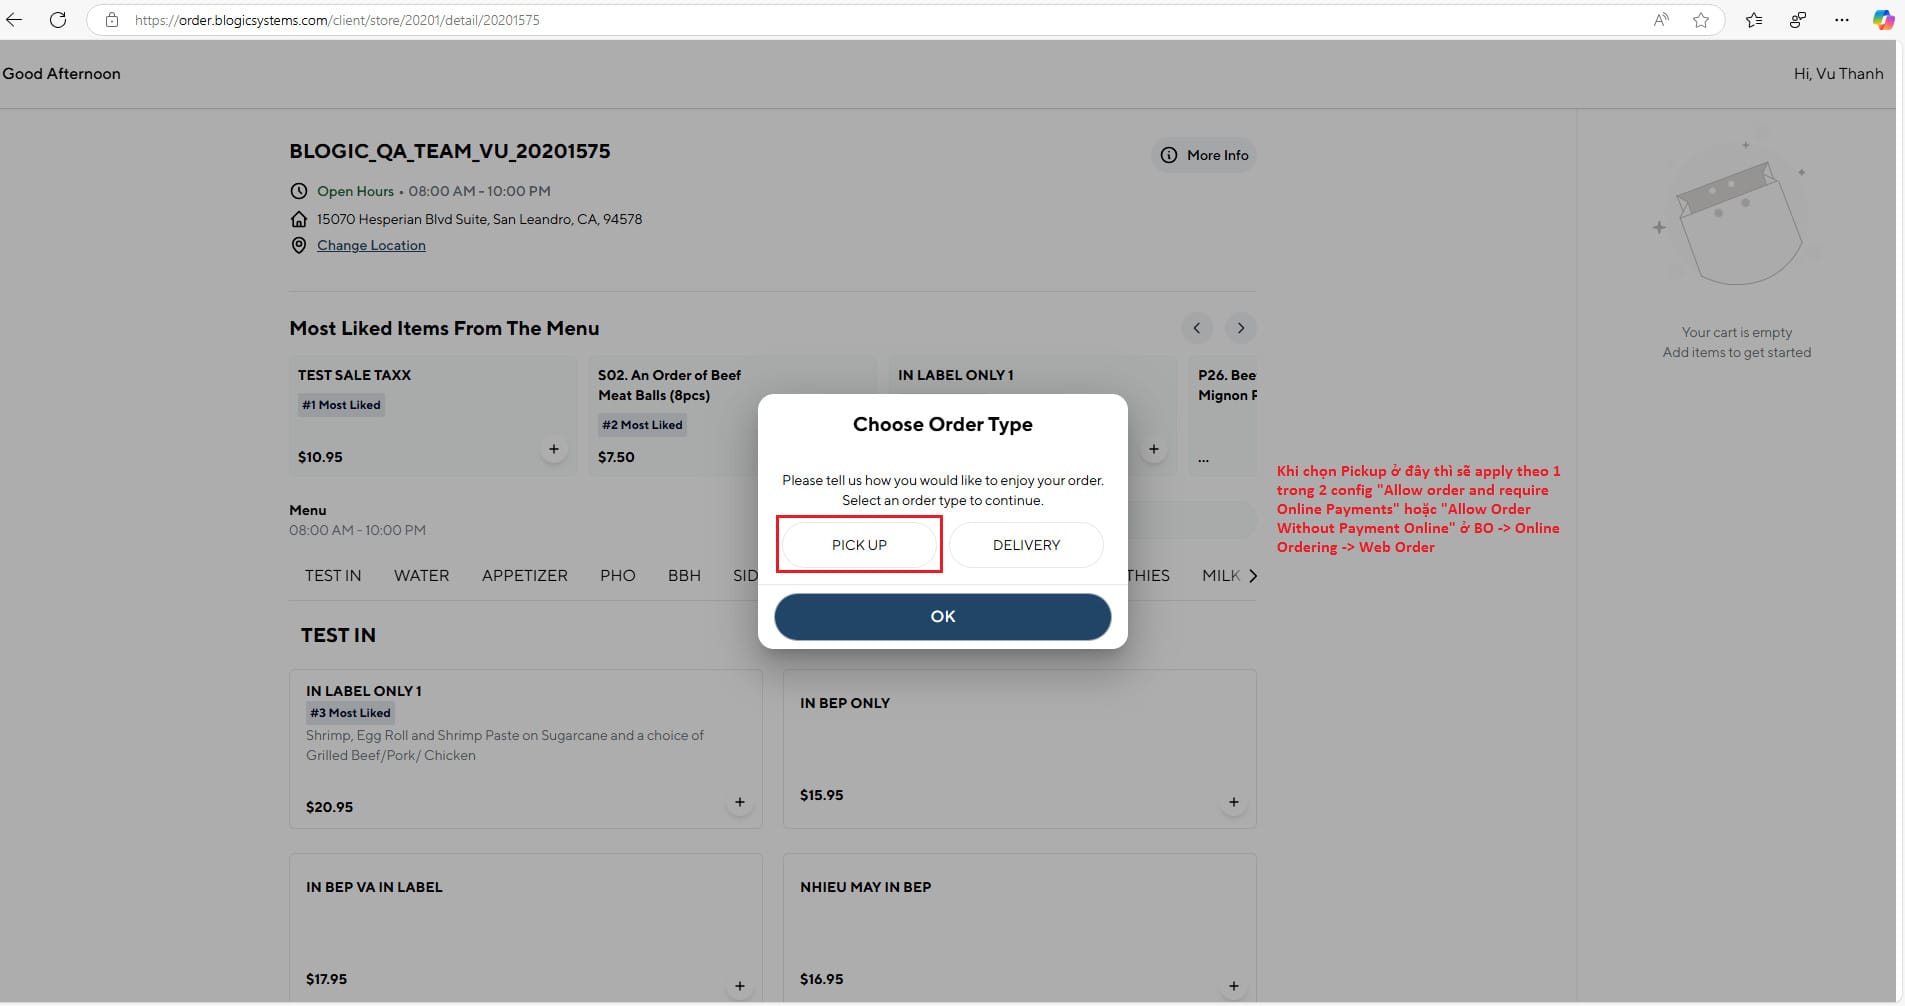
Task: Expand menu categories with right chevron
Action: (1253, 576)
